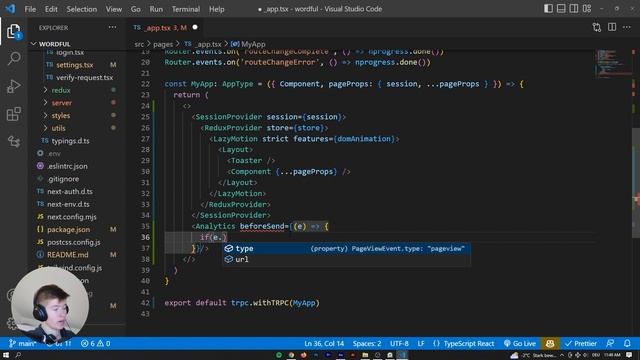Open the Selection menu

[x=82, y=9]
